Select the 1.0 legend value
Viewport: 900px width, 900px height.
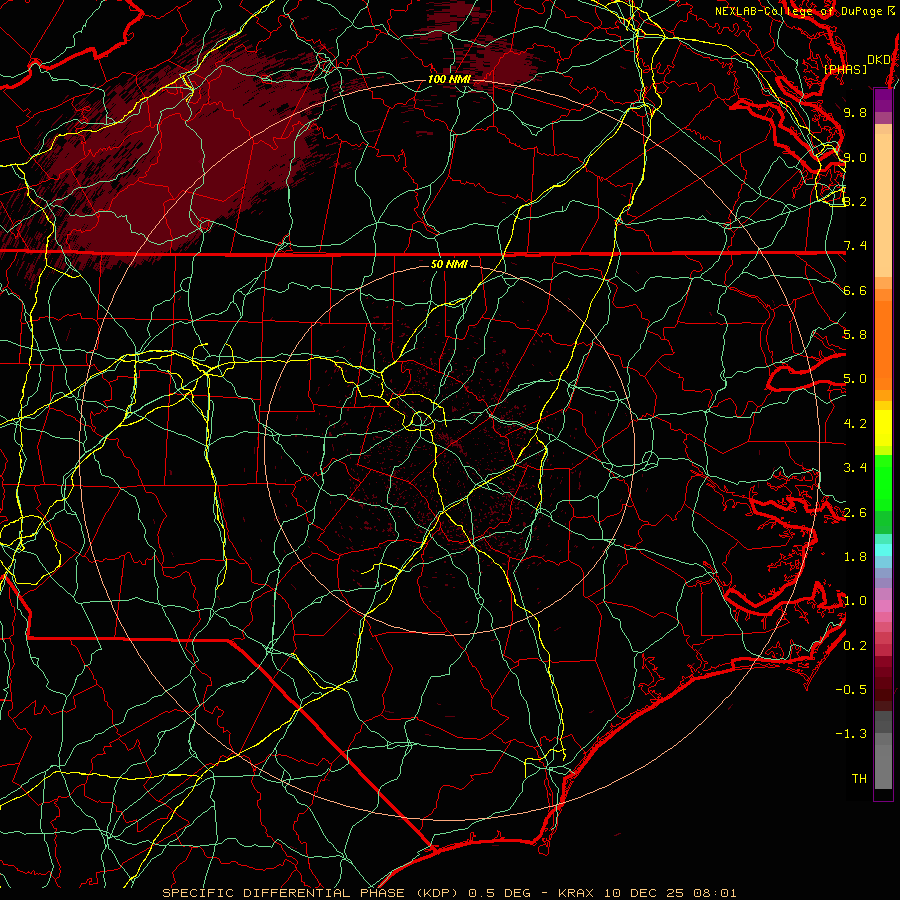(x=855, y=601)
